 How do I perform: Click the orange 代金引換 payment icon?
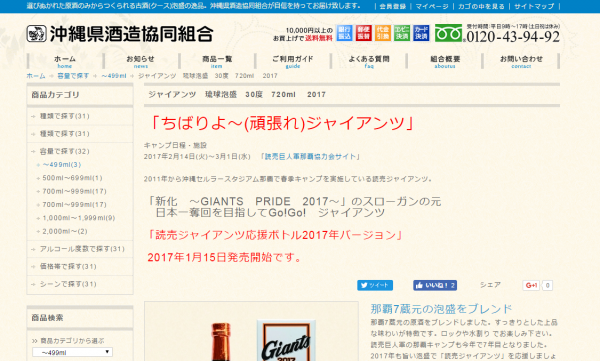tap(383, 33)
